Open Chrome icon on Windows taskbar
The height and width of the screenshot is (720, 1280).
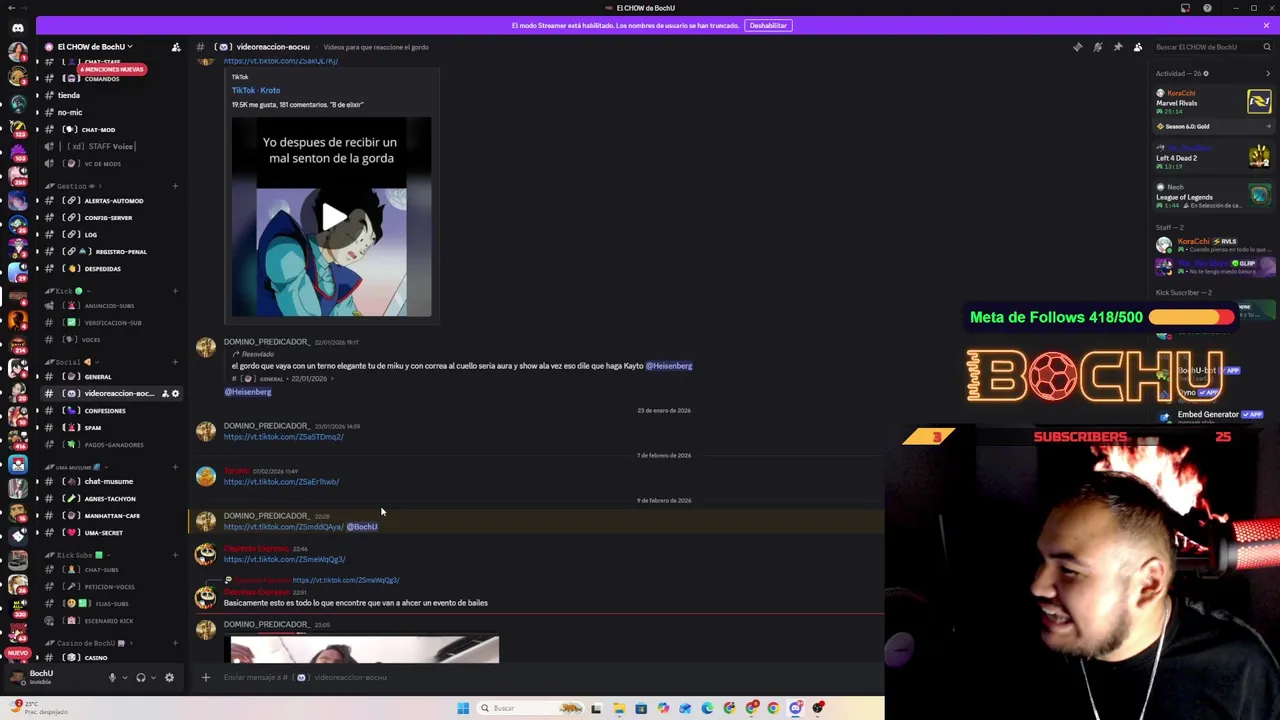[x=773, y=708]
